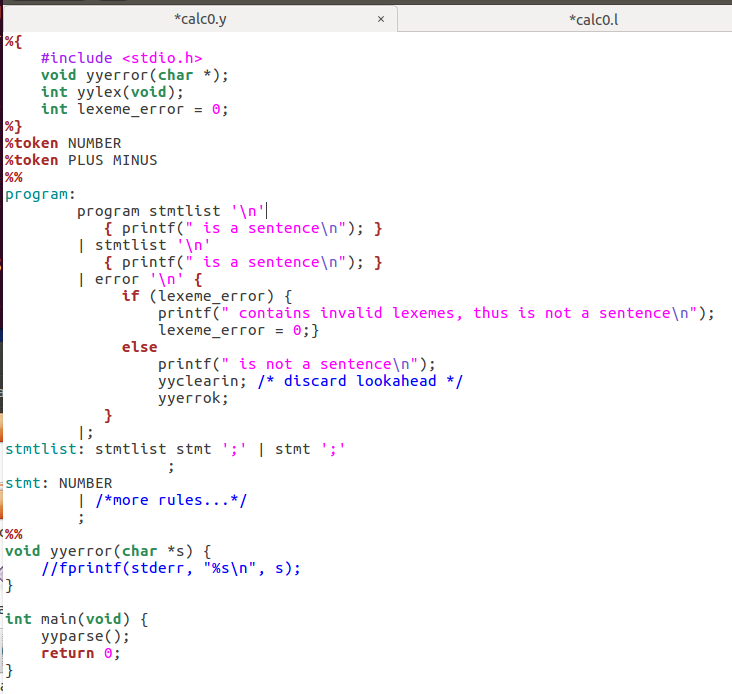Click the '/* discard lookahead */' comment
732x694 pixels.
pos(360,381)
